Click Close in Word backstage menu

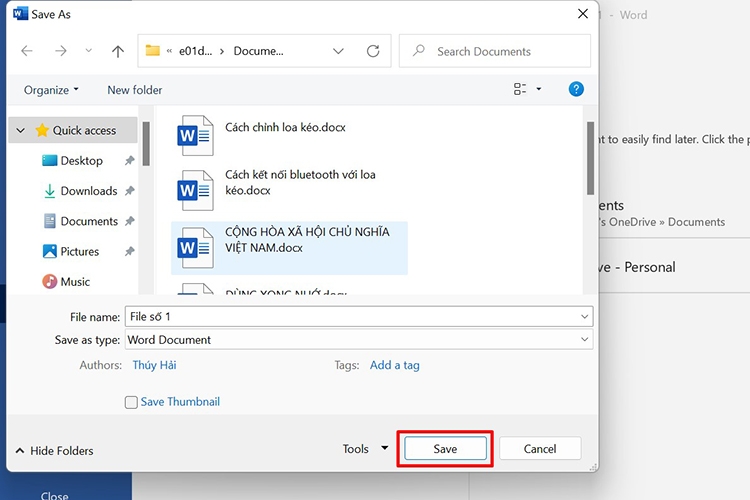tap(55, 496)
